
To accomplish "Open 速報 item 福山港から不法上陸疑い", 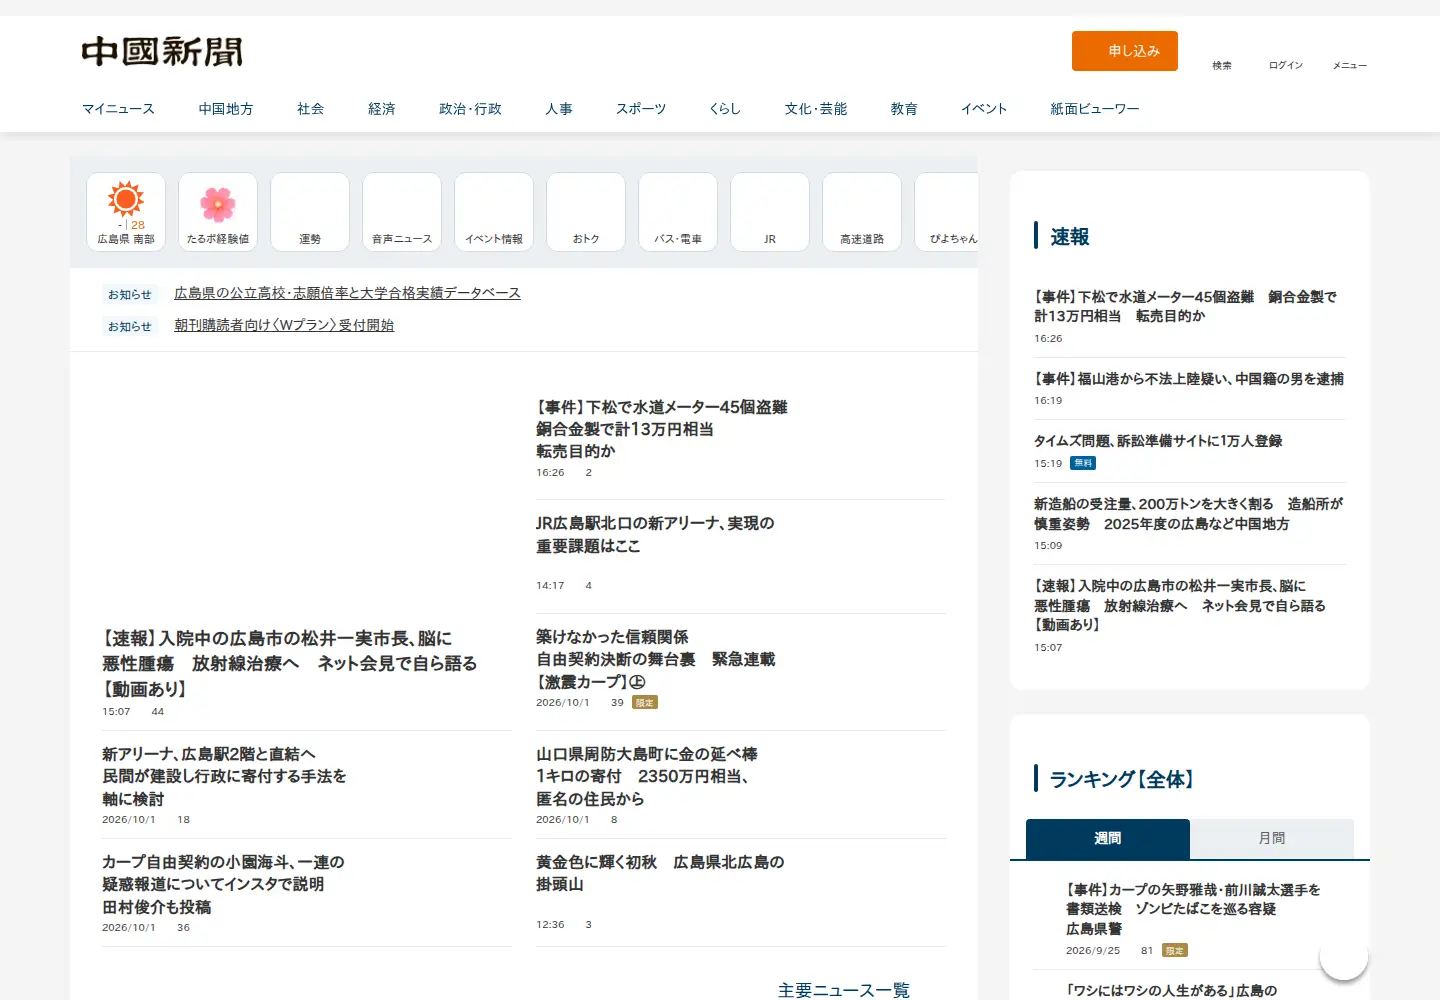I will click(x=1189, y=379).
